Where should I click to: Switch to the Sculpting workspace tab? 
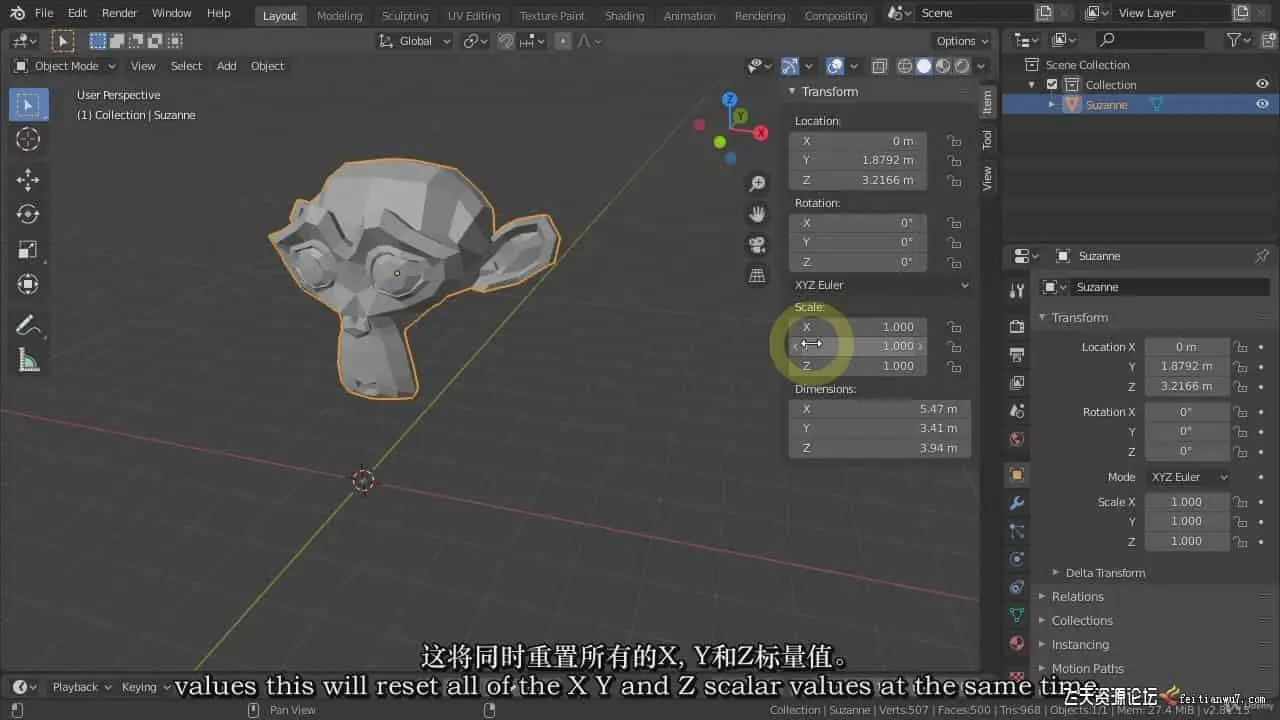[x=405, y=15]
